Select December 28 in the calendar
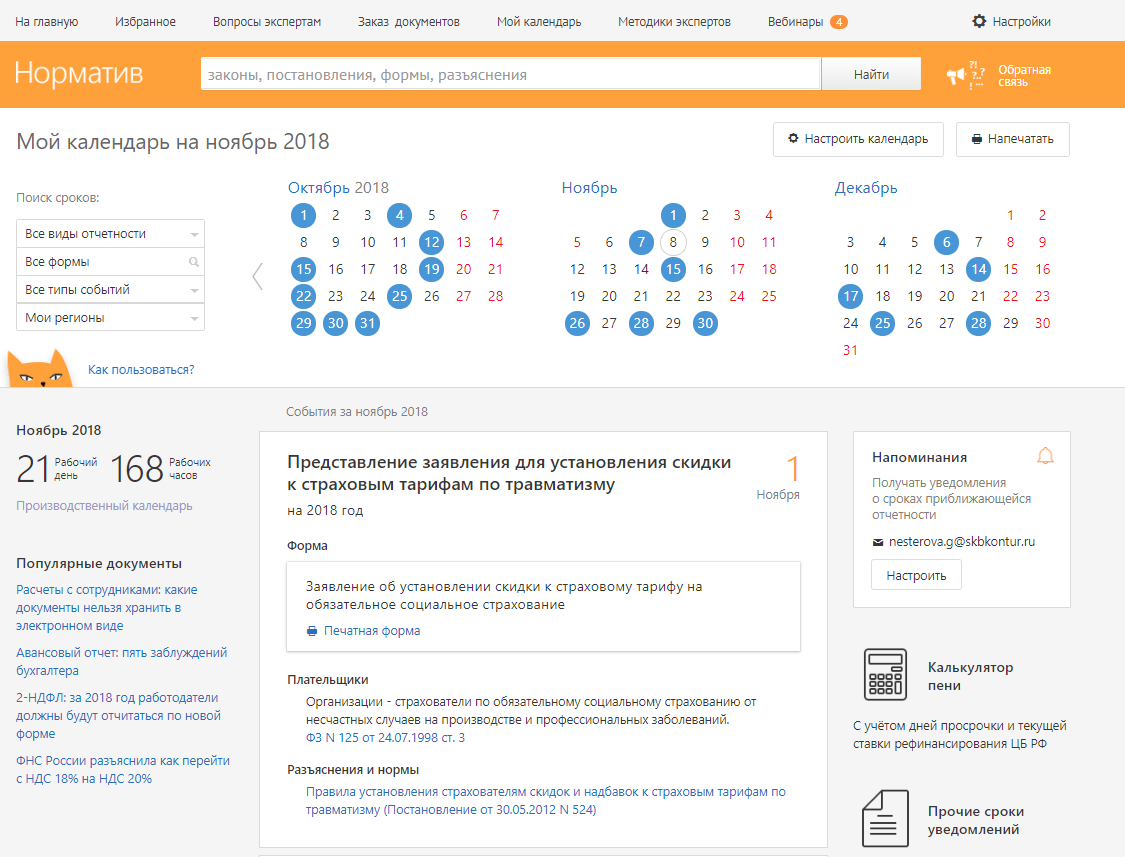This screenshot has height=857, width=1125. tap(979, 323)
